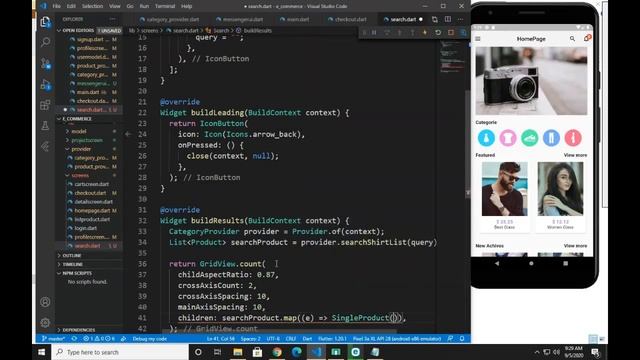Image resolution: width=640 pixels, height=360 pixels.
Task: Open Flutter DevTools widget inspector icon
Action: (463, 32)
